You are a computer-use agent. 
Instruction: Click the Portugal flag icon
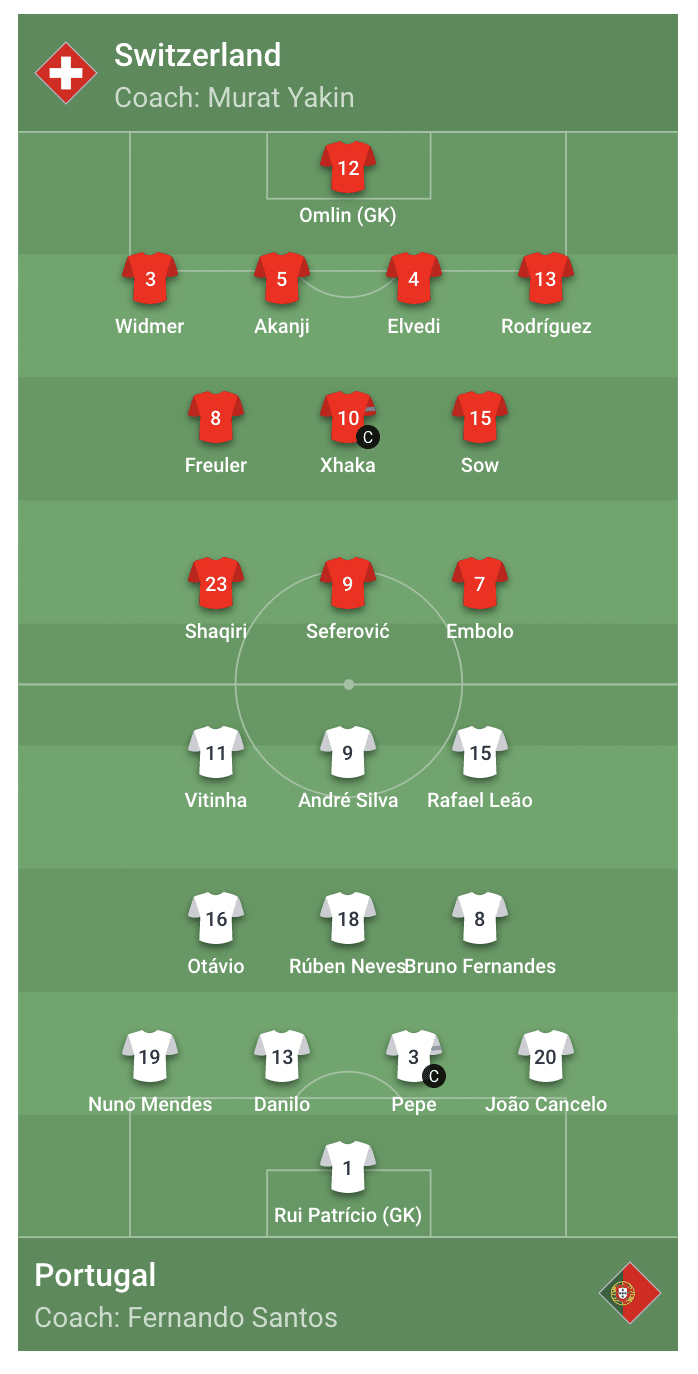click(x=630, y=1293)
